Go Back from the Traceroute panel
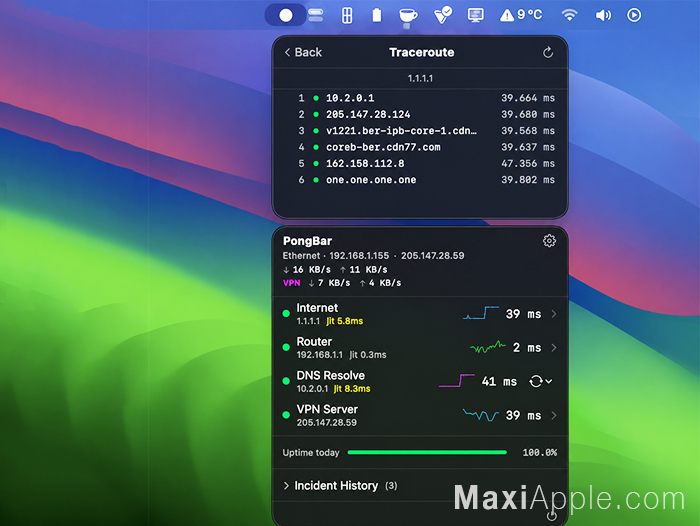Image resolution: width=700 pixels, height=526 pixels. 303,53
